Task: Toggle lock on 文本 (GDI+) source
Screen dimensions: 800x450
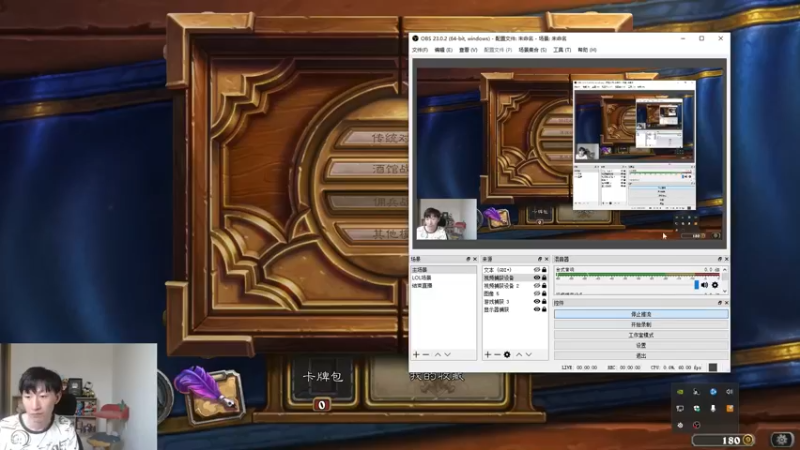Action: coord(544,270)
